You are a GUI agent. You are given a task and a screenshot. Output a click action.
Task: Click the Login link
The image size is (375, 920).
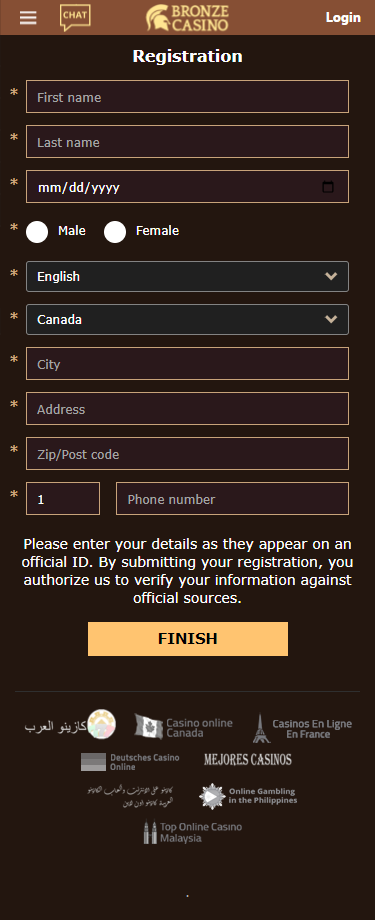[343, 18]
